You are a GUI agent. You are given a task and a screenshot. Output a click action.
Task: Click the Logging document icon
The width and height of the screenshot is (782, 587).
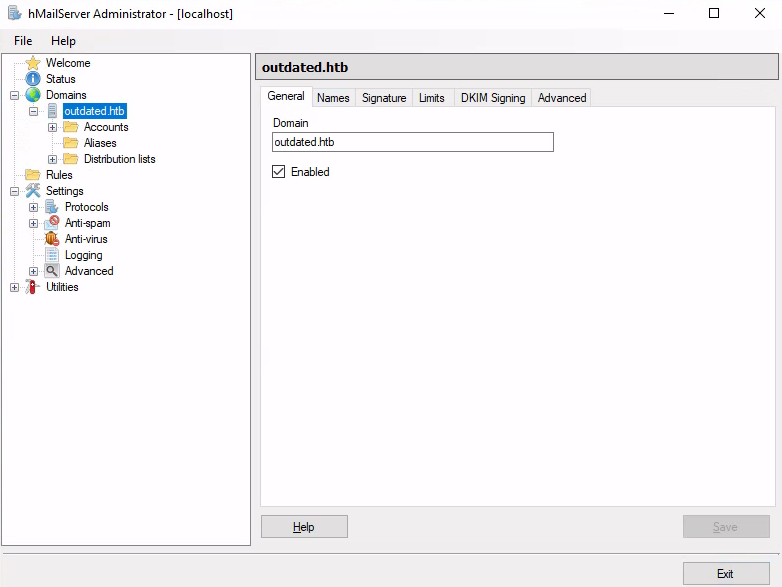point(52,255)
